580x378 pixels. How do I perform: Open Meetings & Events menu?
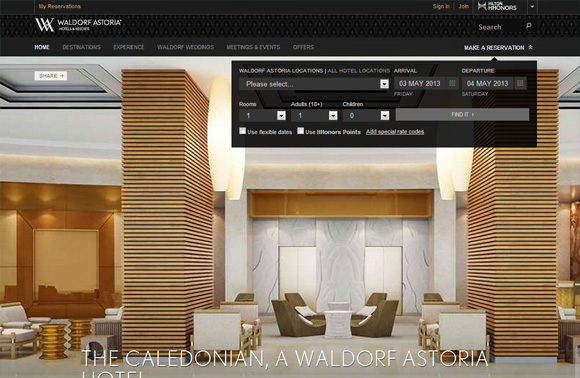[253, 47]
